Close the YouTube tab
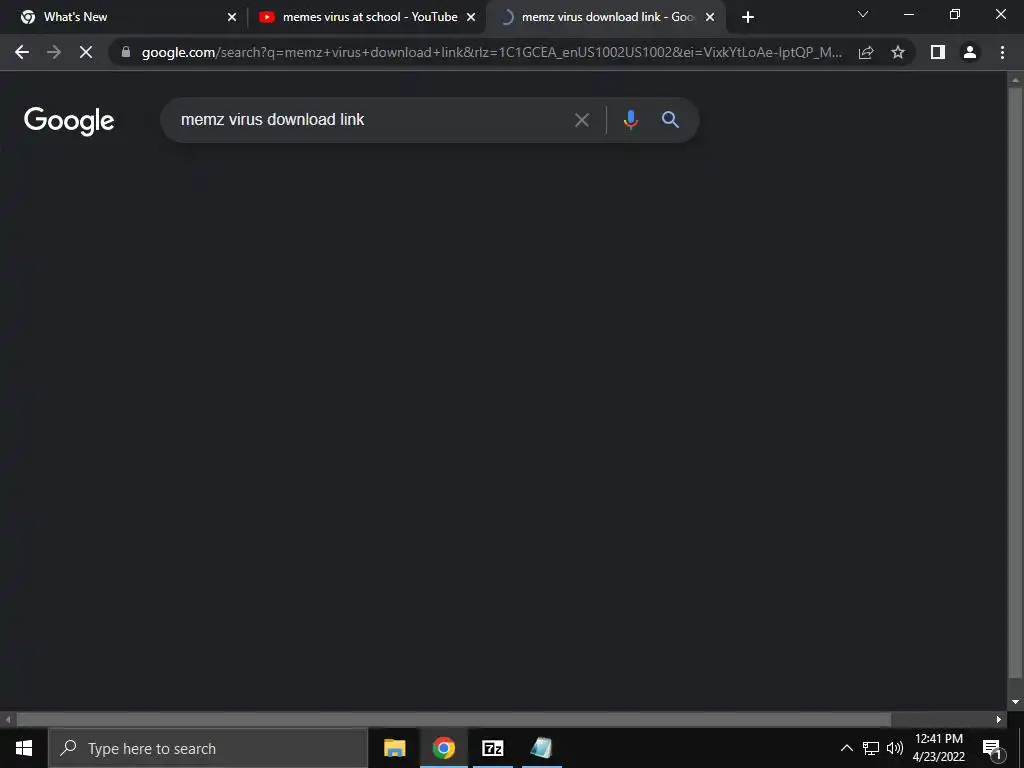Screen dimensions: 1024x768 tap(471, 18)
